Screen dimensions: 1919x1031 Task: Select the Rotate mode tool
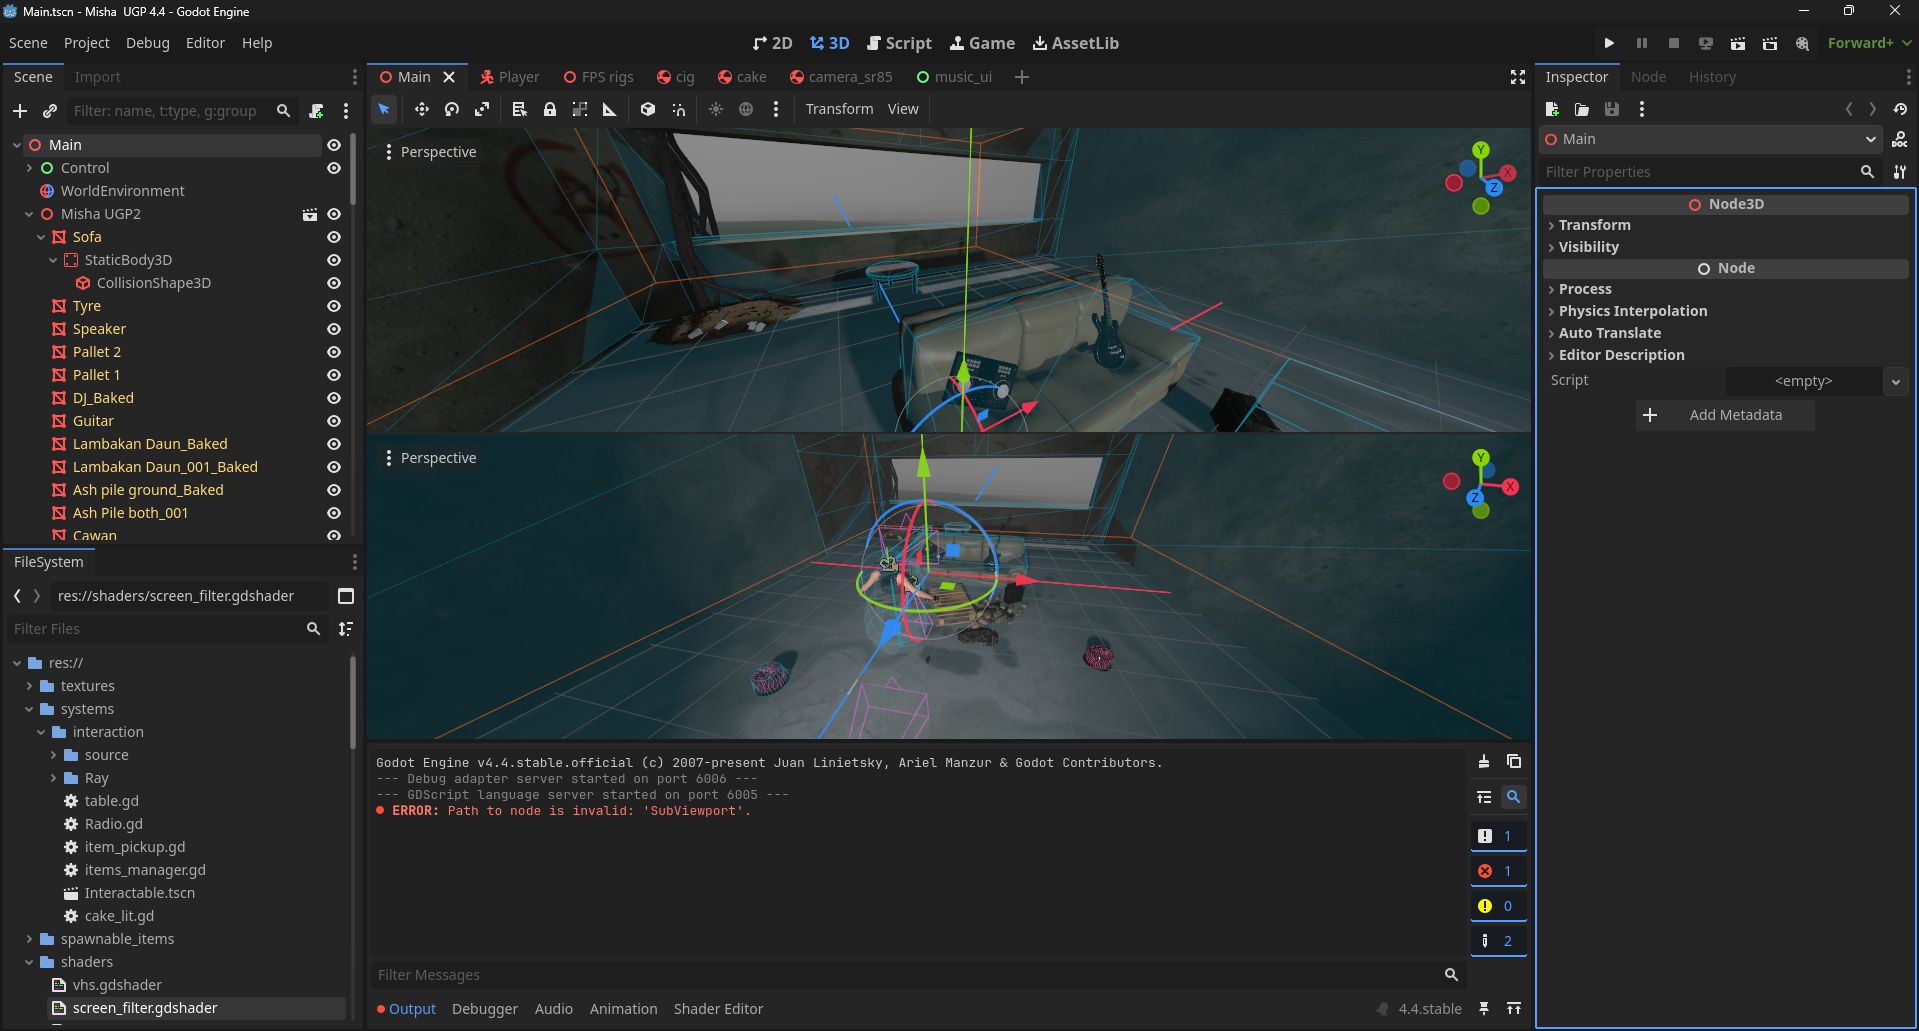pyautogui.click(x=452, y=109)
